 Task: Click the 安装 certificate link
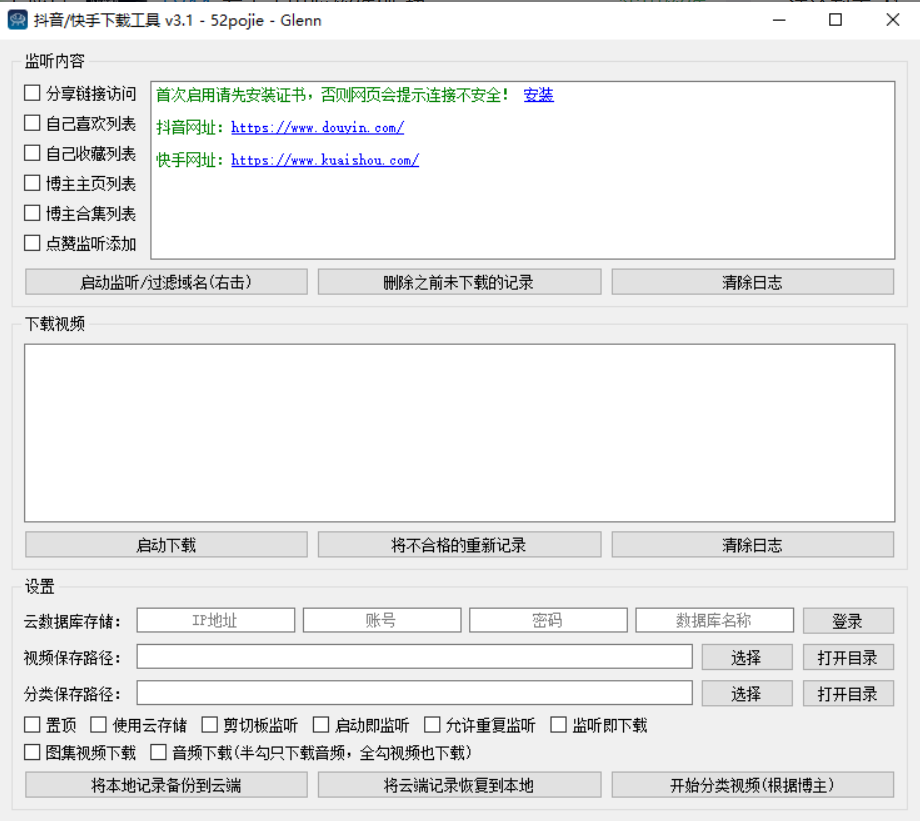[538, 94]
